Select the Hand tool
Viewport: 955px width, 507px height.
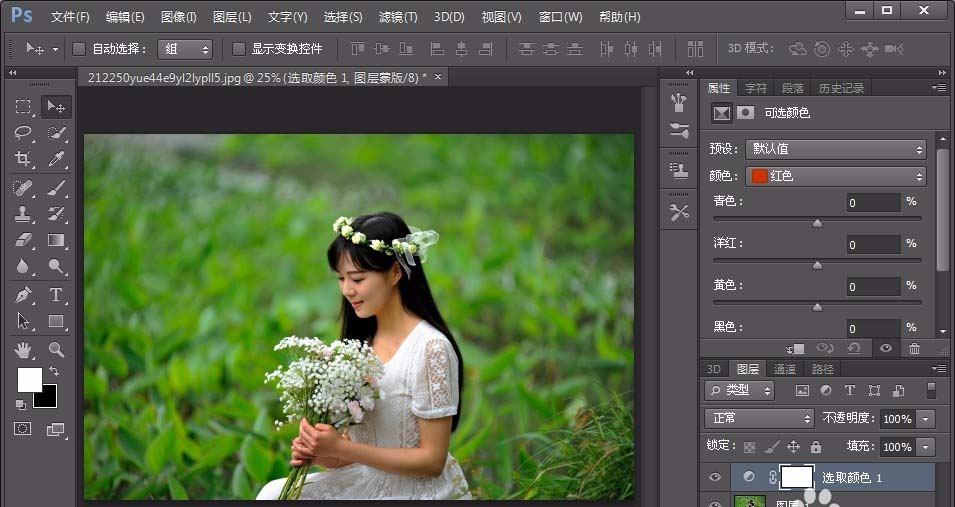point(23,350)
